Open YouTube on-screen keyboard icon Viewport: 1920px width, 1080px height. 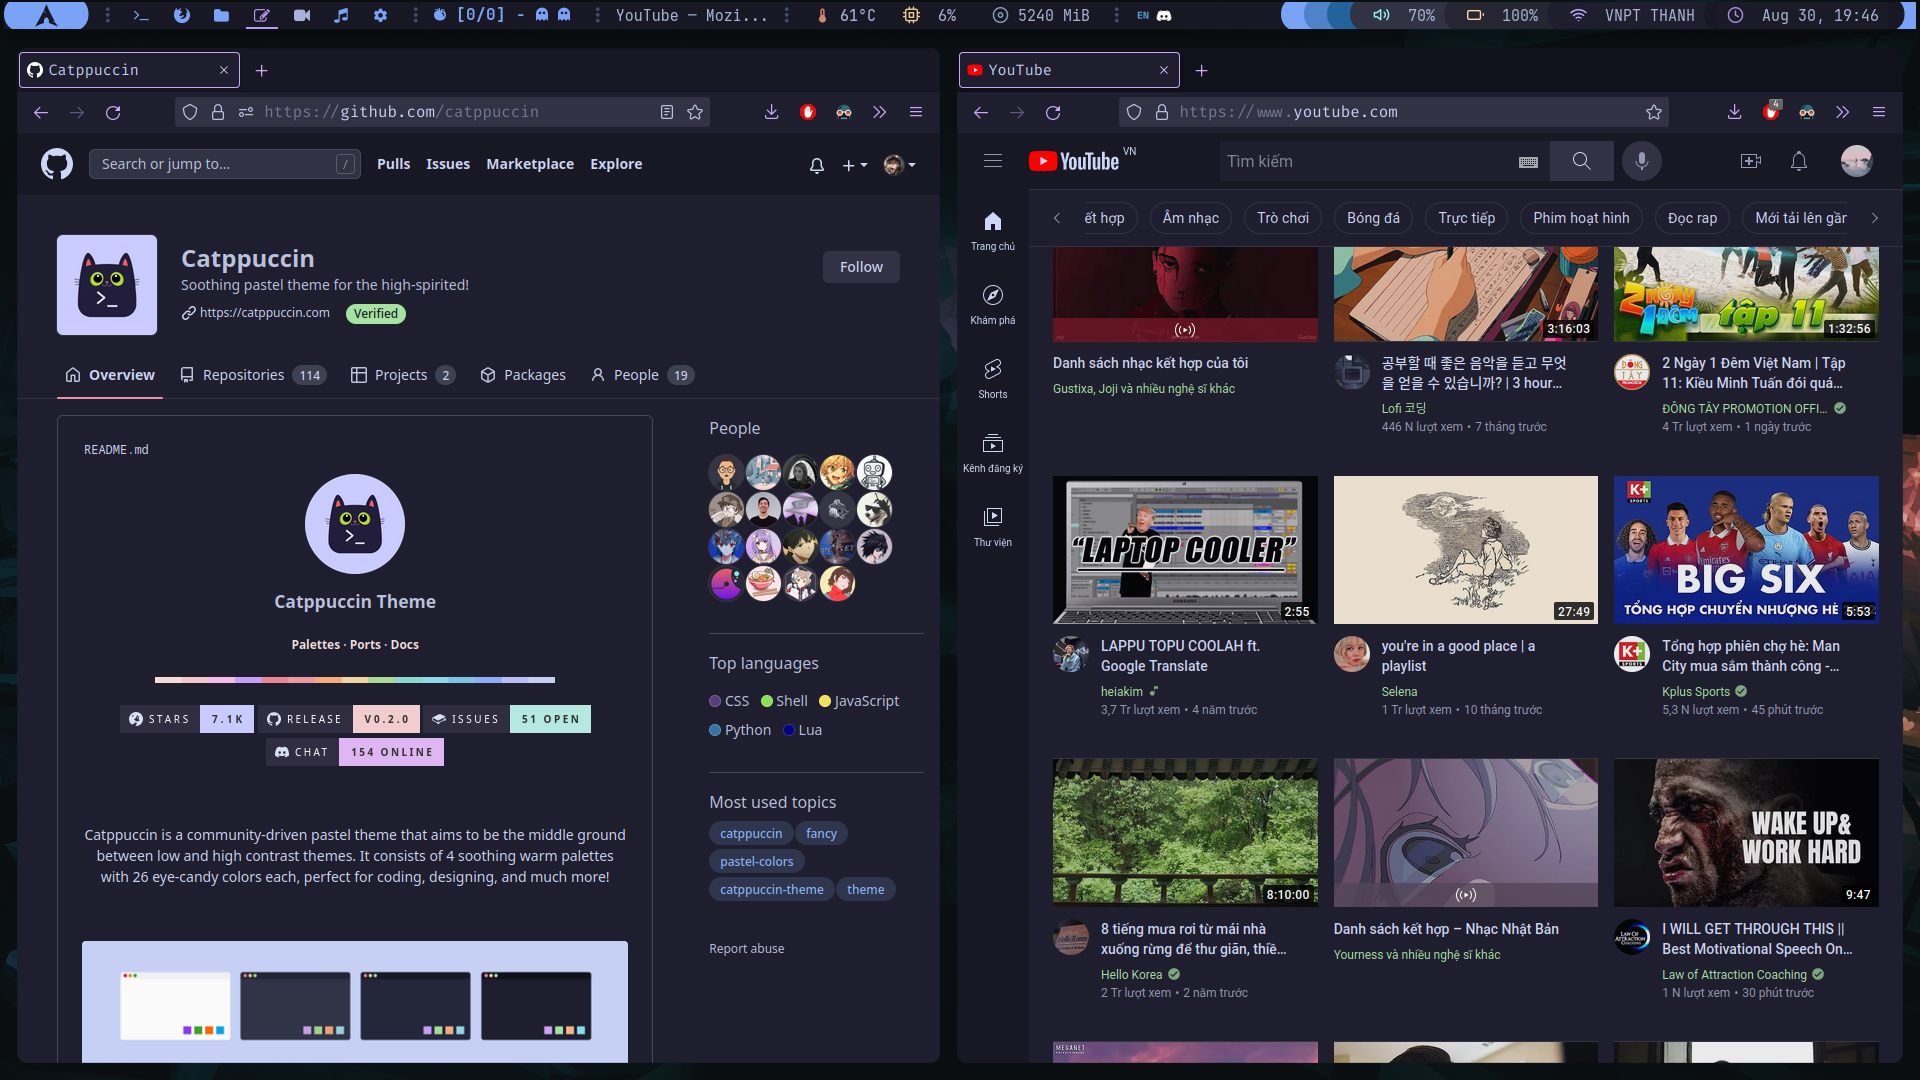tap(1528, 162)
